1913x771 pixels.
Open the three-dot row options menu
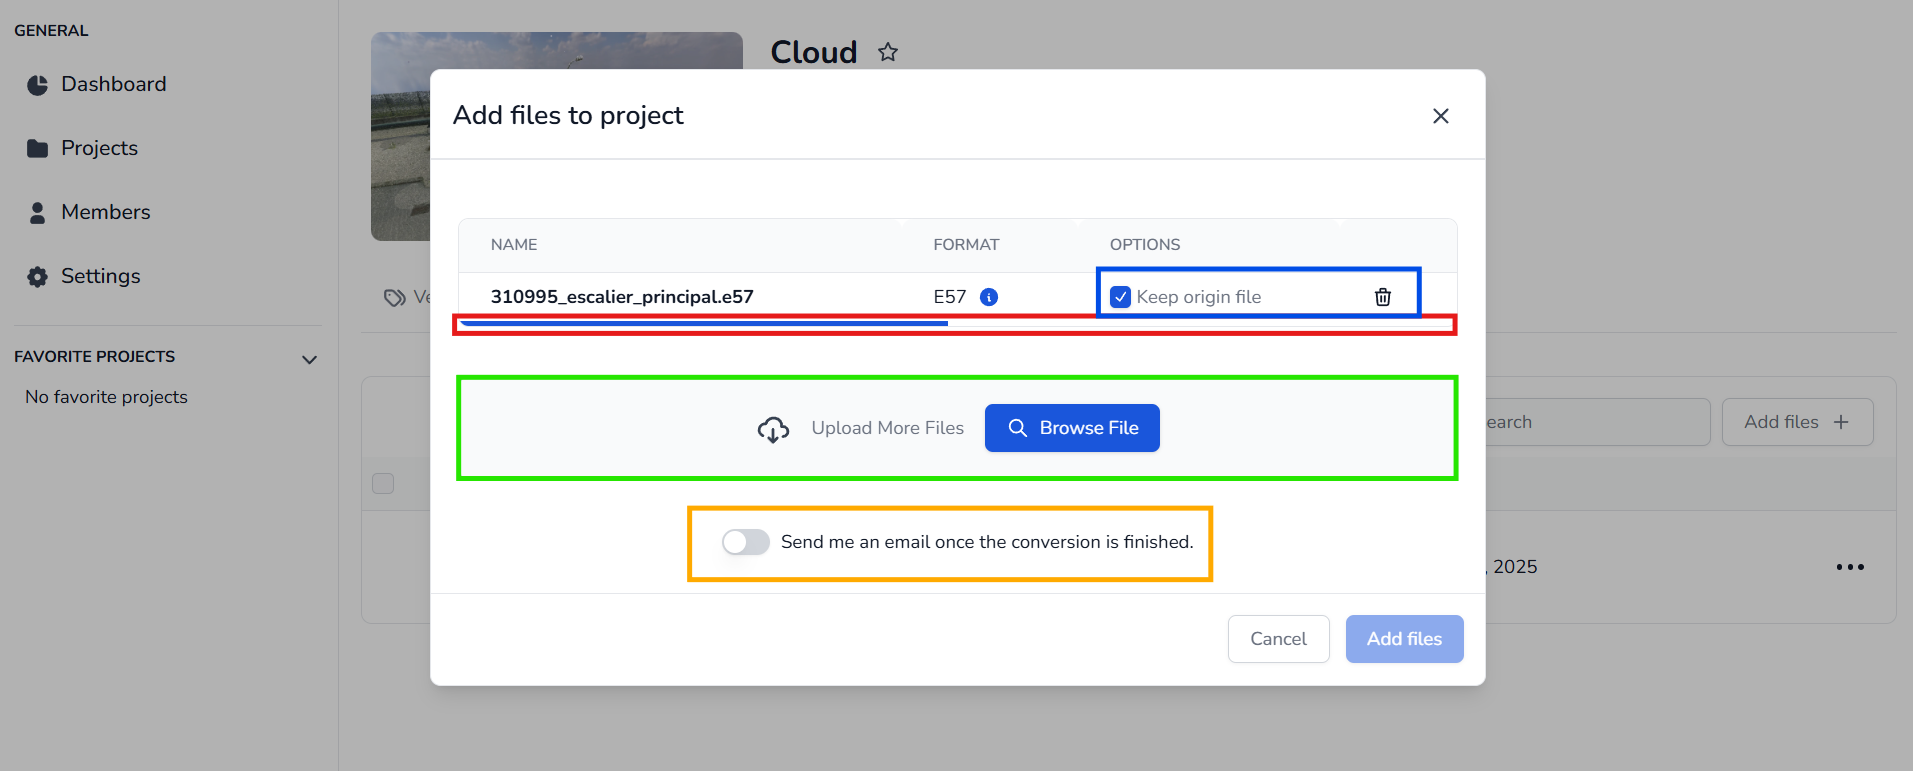pos(1849,567)
